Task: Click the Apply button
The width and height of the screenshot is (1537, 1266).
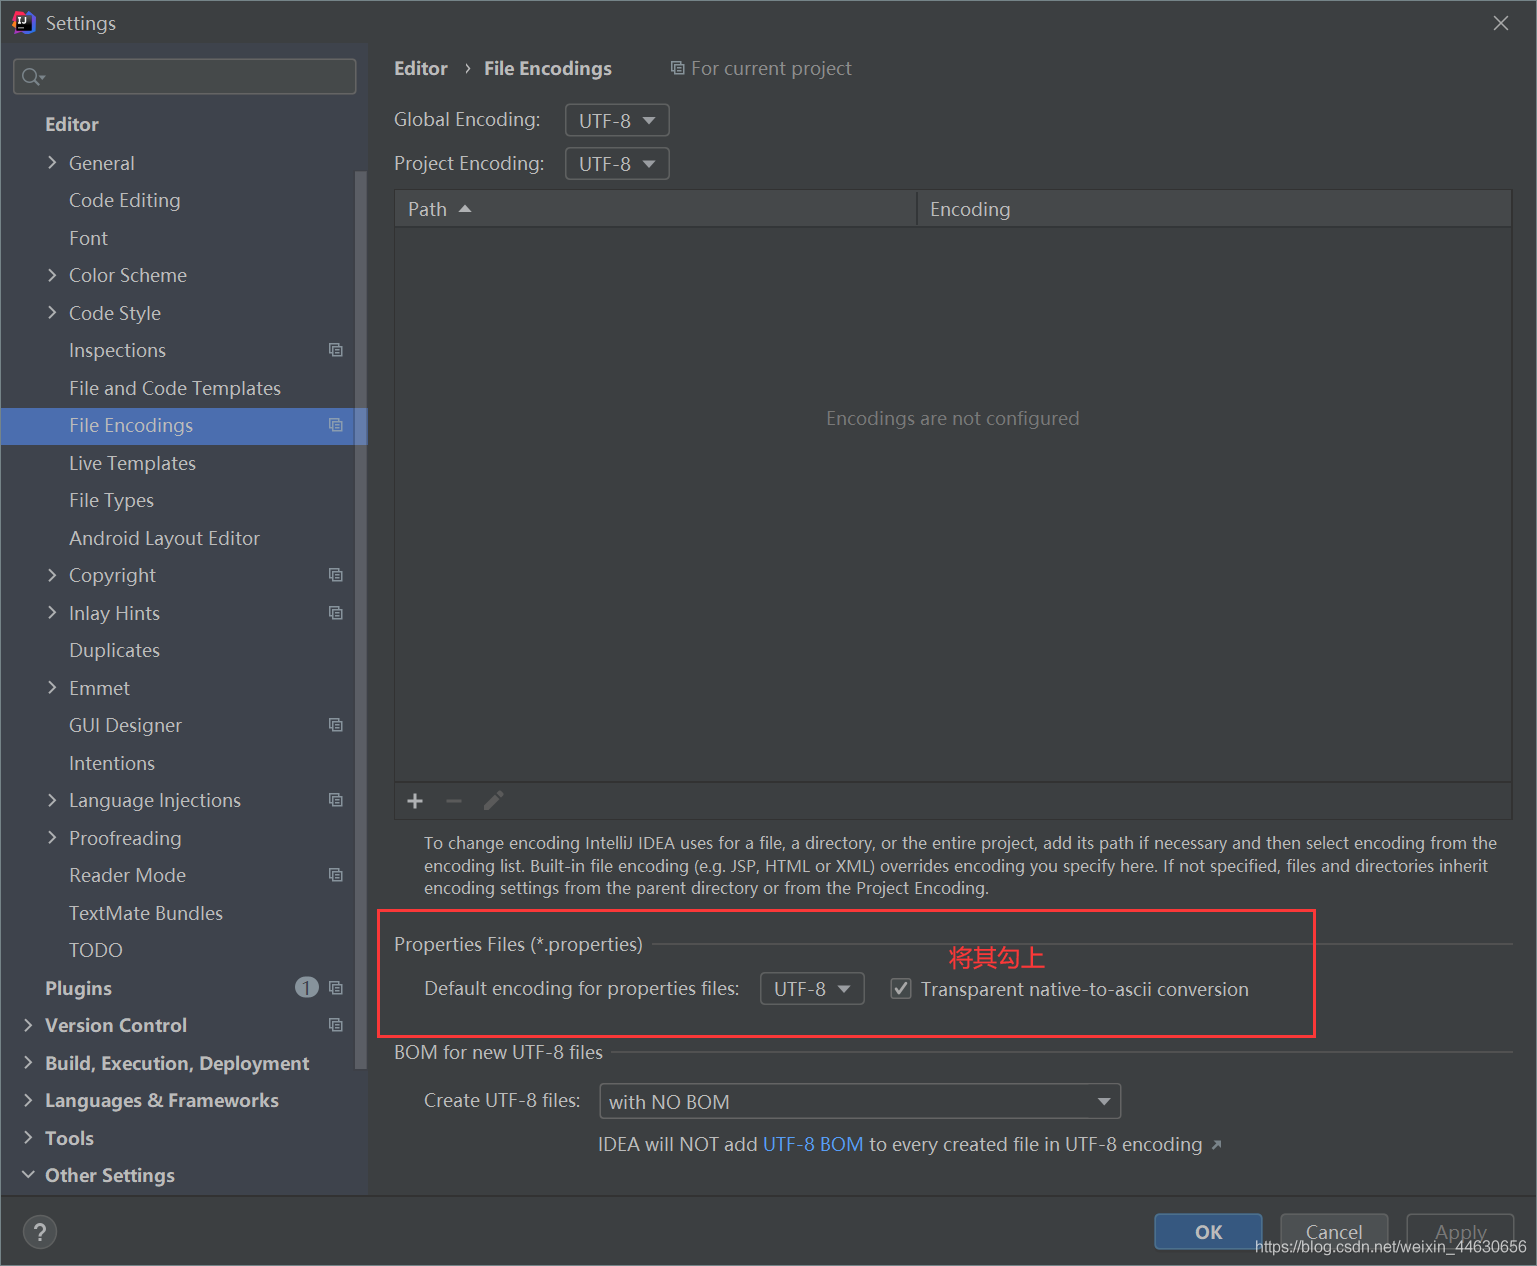Action: pyautogui.click(x=1460, y=1232)
